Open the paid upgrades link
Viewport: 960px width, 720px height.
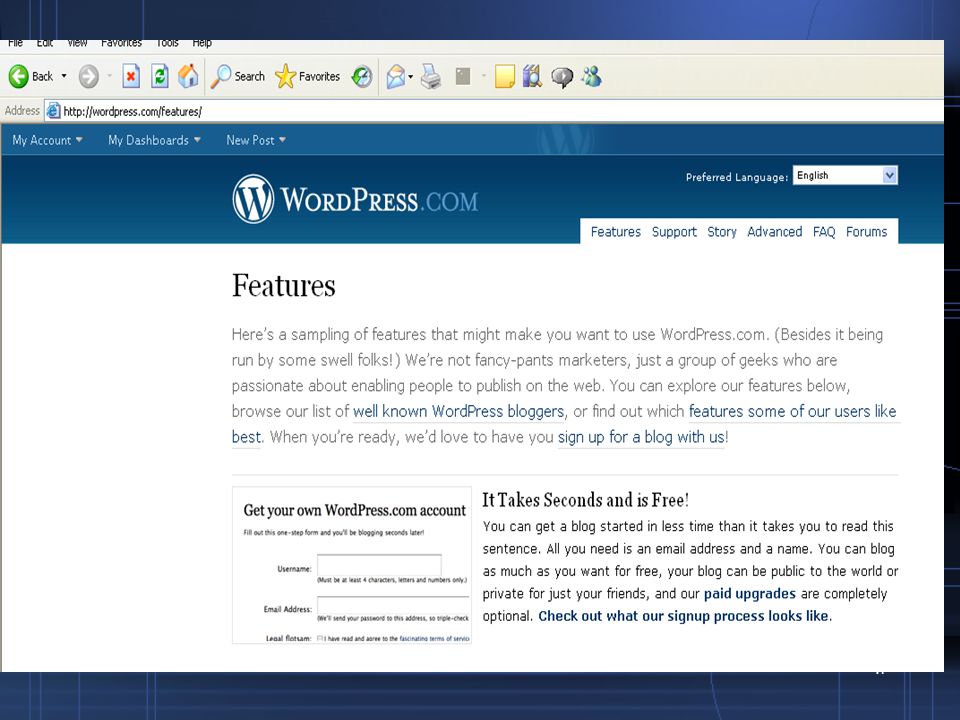click(749, 594)
